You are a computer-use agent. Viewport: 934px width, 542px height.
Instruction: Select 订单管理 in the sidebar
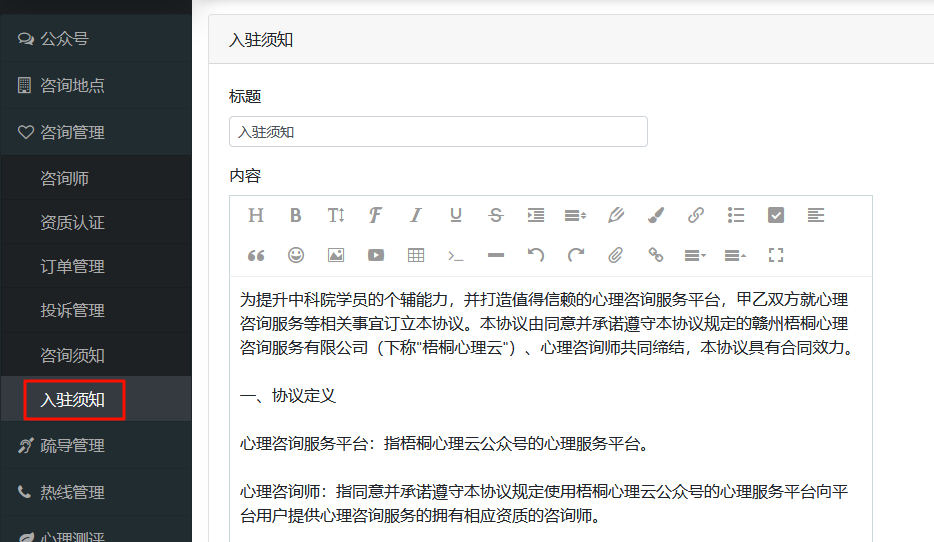coord(96,266)
